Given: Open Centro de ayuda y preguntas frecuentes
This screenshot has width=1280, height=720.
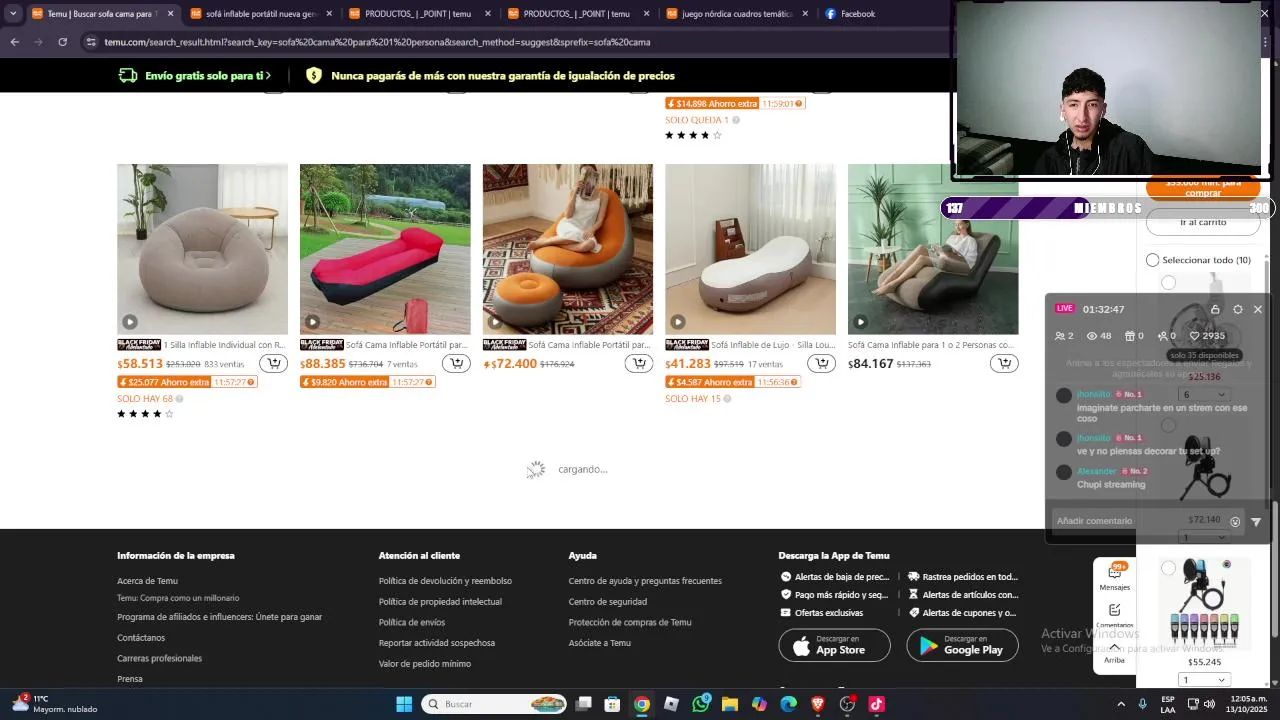Looking at the screenshot, I should click(x=645, y=581).
